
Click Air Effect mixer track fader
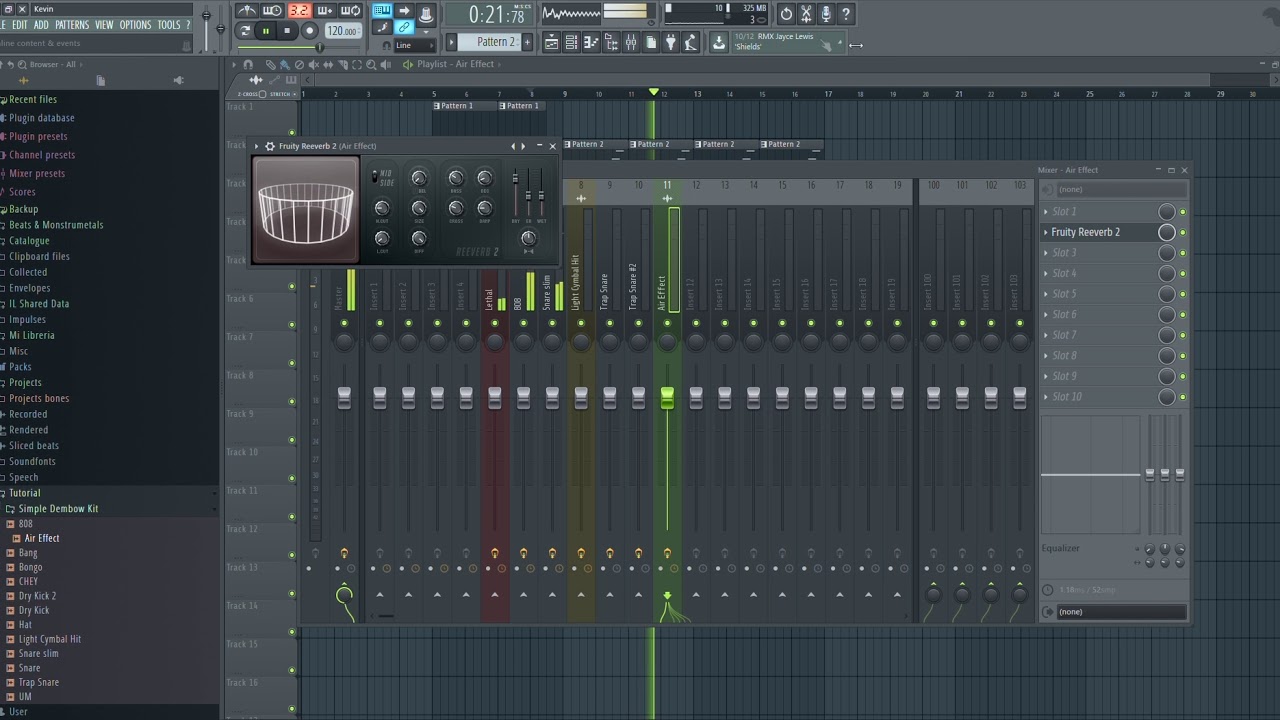pyautogui.click(x=667, y=398)
